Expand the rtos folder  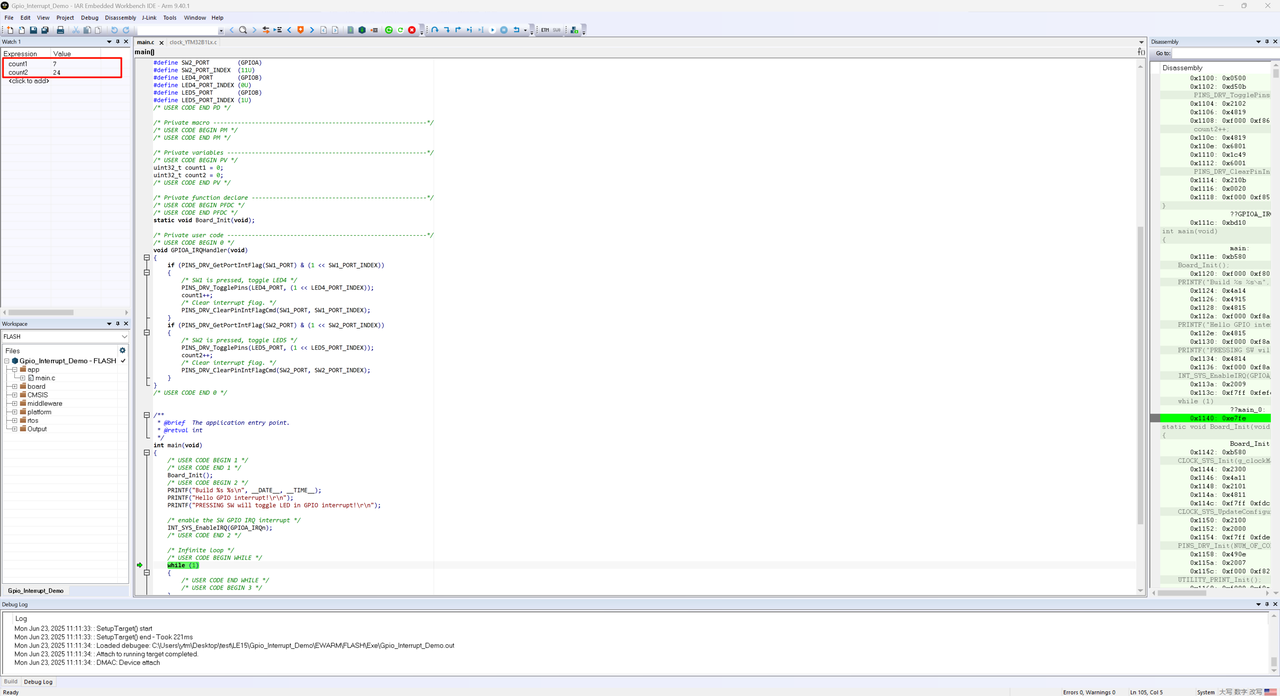(x=15, y=421)
